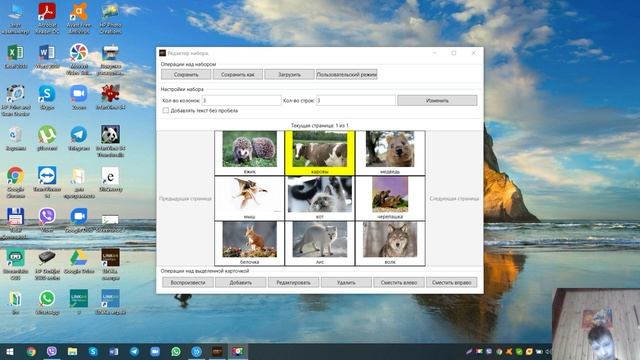640x360 pixels.
Task: Click the 'Изменить' button
Action: 437,100
